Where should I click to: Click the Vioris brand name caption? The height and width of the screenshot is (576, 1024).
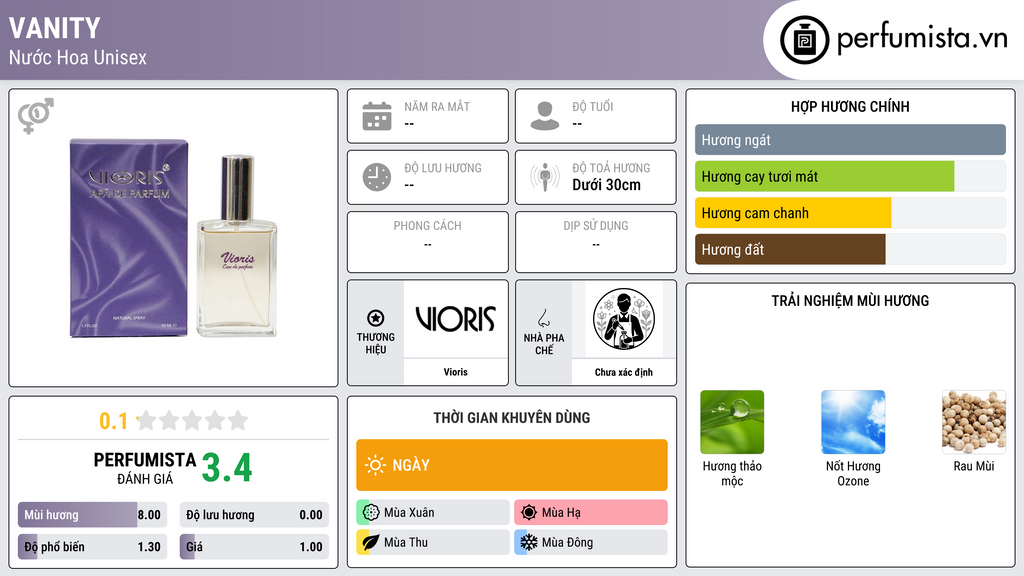pos(455,372)
